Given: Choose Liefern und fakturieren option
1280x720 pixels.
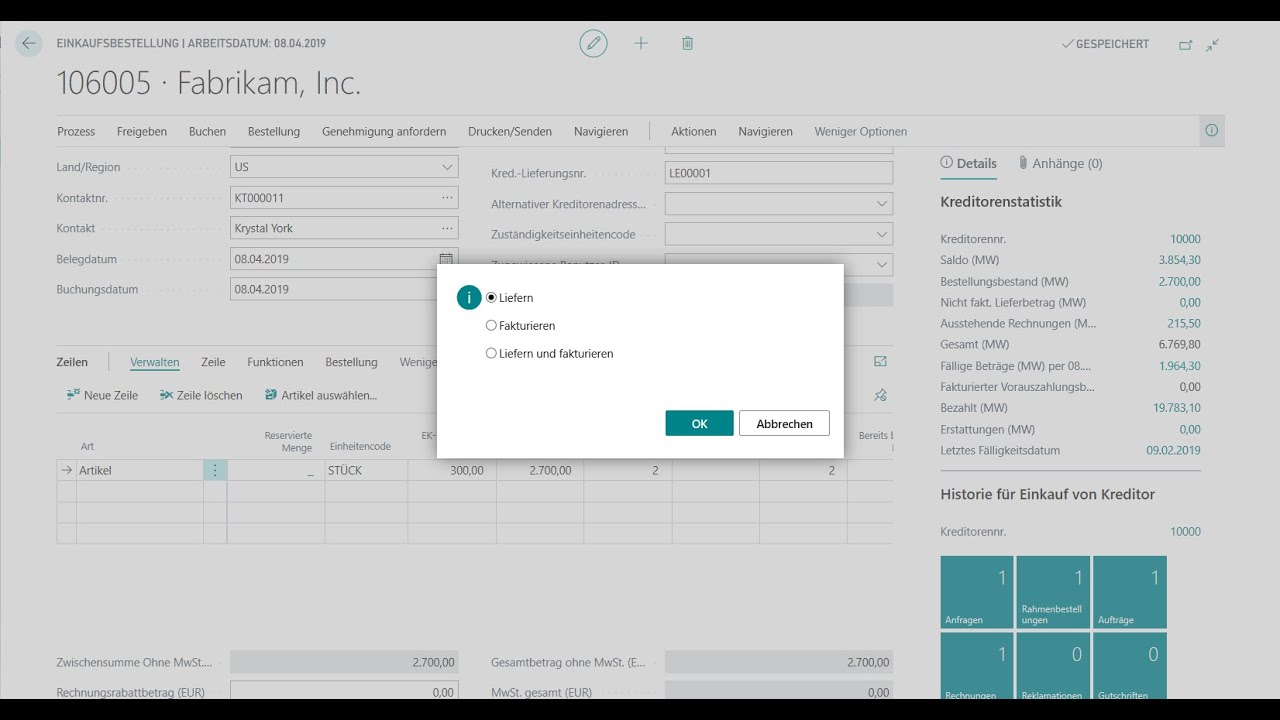Looking at the screenshot, I should coord(491,354).
